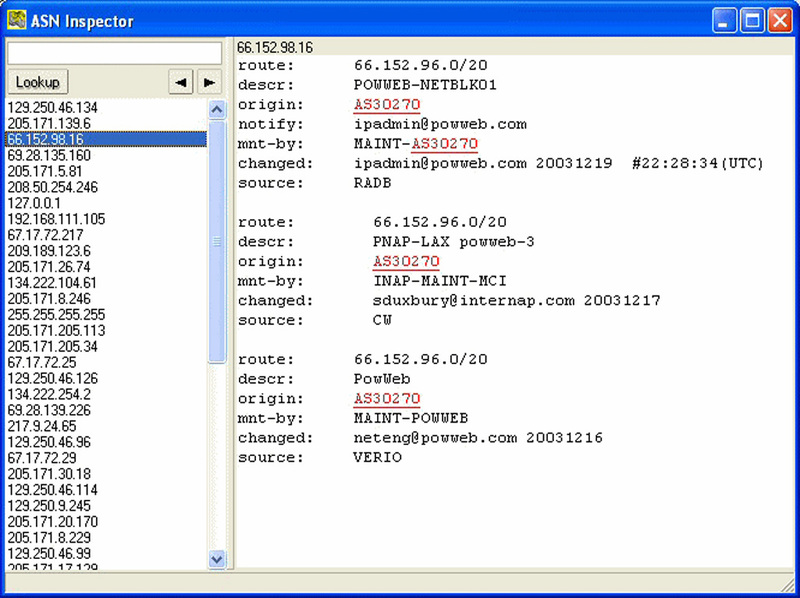This screenshot has height=598, width=800.
Task: Focus the IP address input field
Action: (x=114, y=53)
